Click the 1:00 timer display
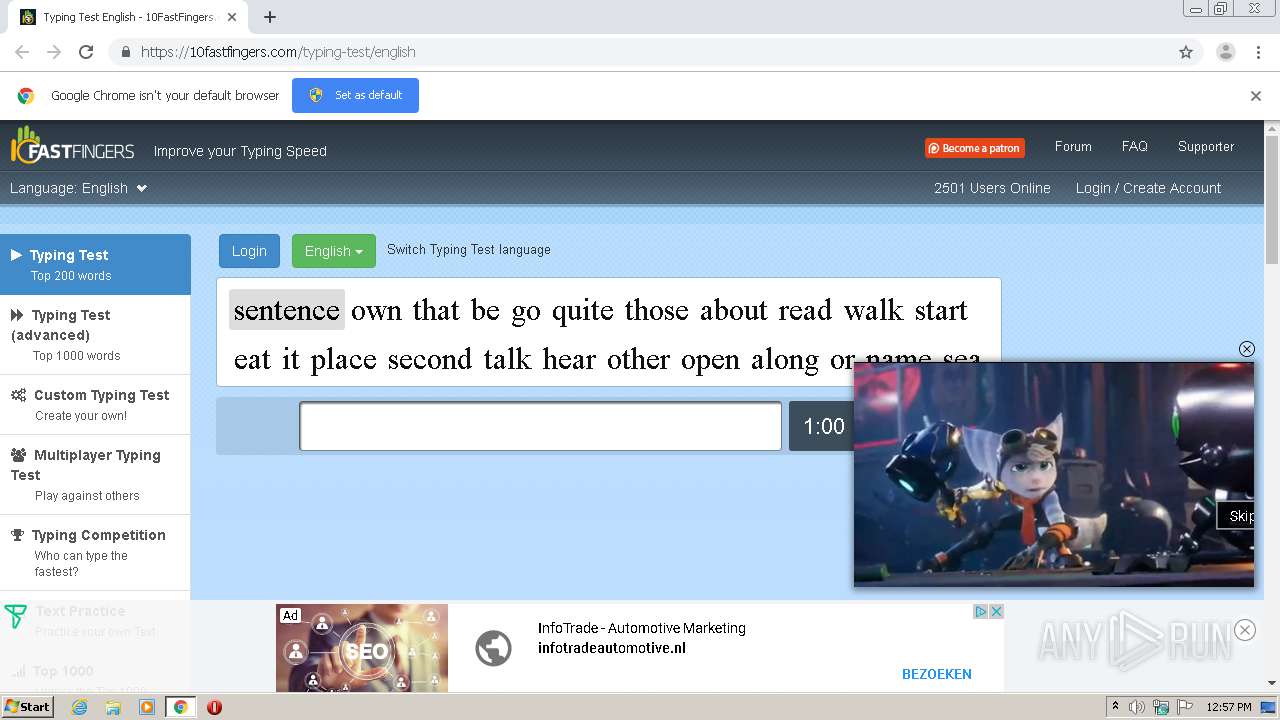 tap(823, 427)
